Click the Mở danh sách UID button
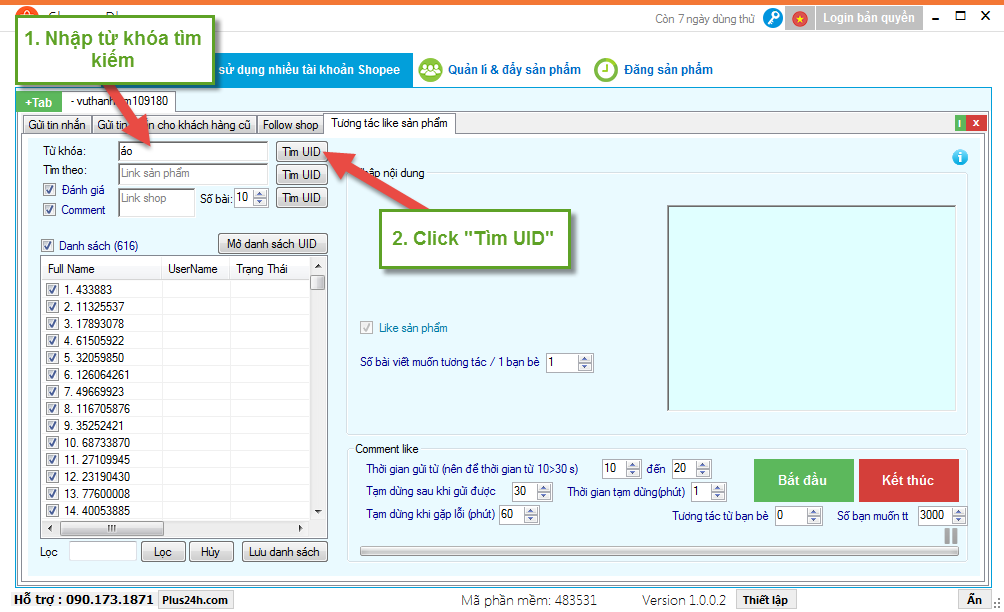 click(272, 244)
